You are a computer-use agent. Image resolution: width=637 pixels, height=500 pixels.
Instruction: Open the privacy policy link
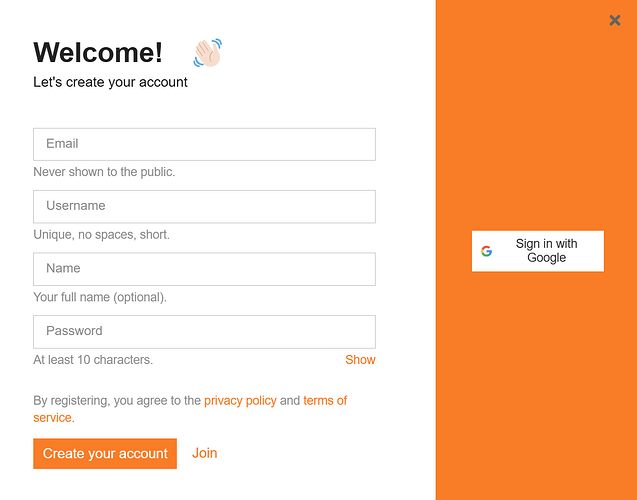(240, 401)
